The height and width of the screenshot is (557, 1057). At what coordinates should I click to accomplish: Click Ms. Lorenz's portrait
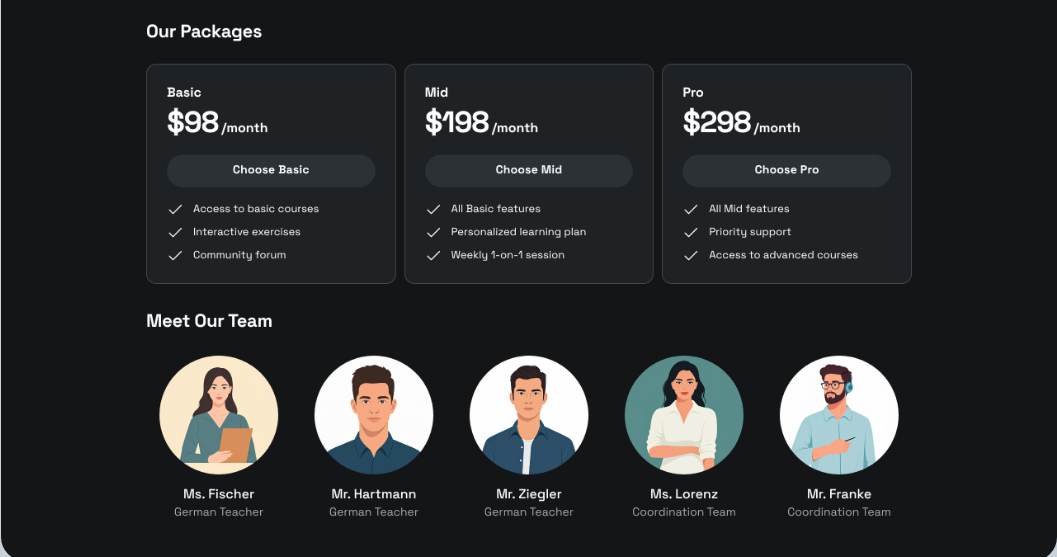coord(684,415)
